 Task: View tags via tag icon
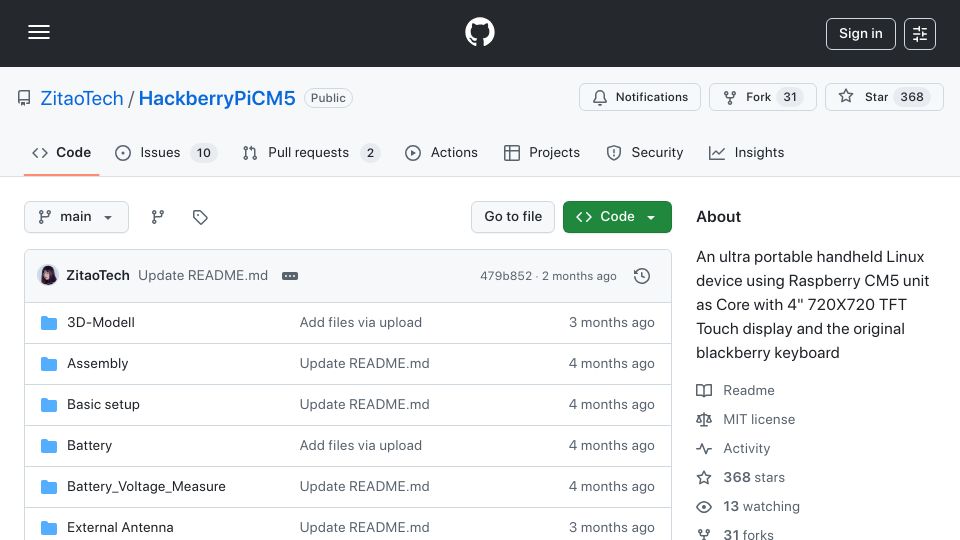200,217
